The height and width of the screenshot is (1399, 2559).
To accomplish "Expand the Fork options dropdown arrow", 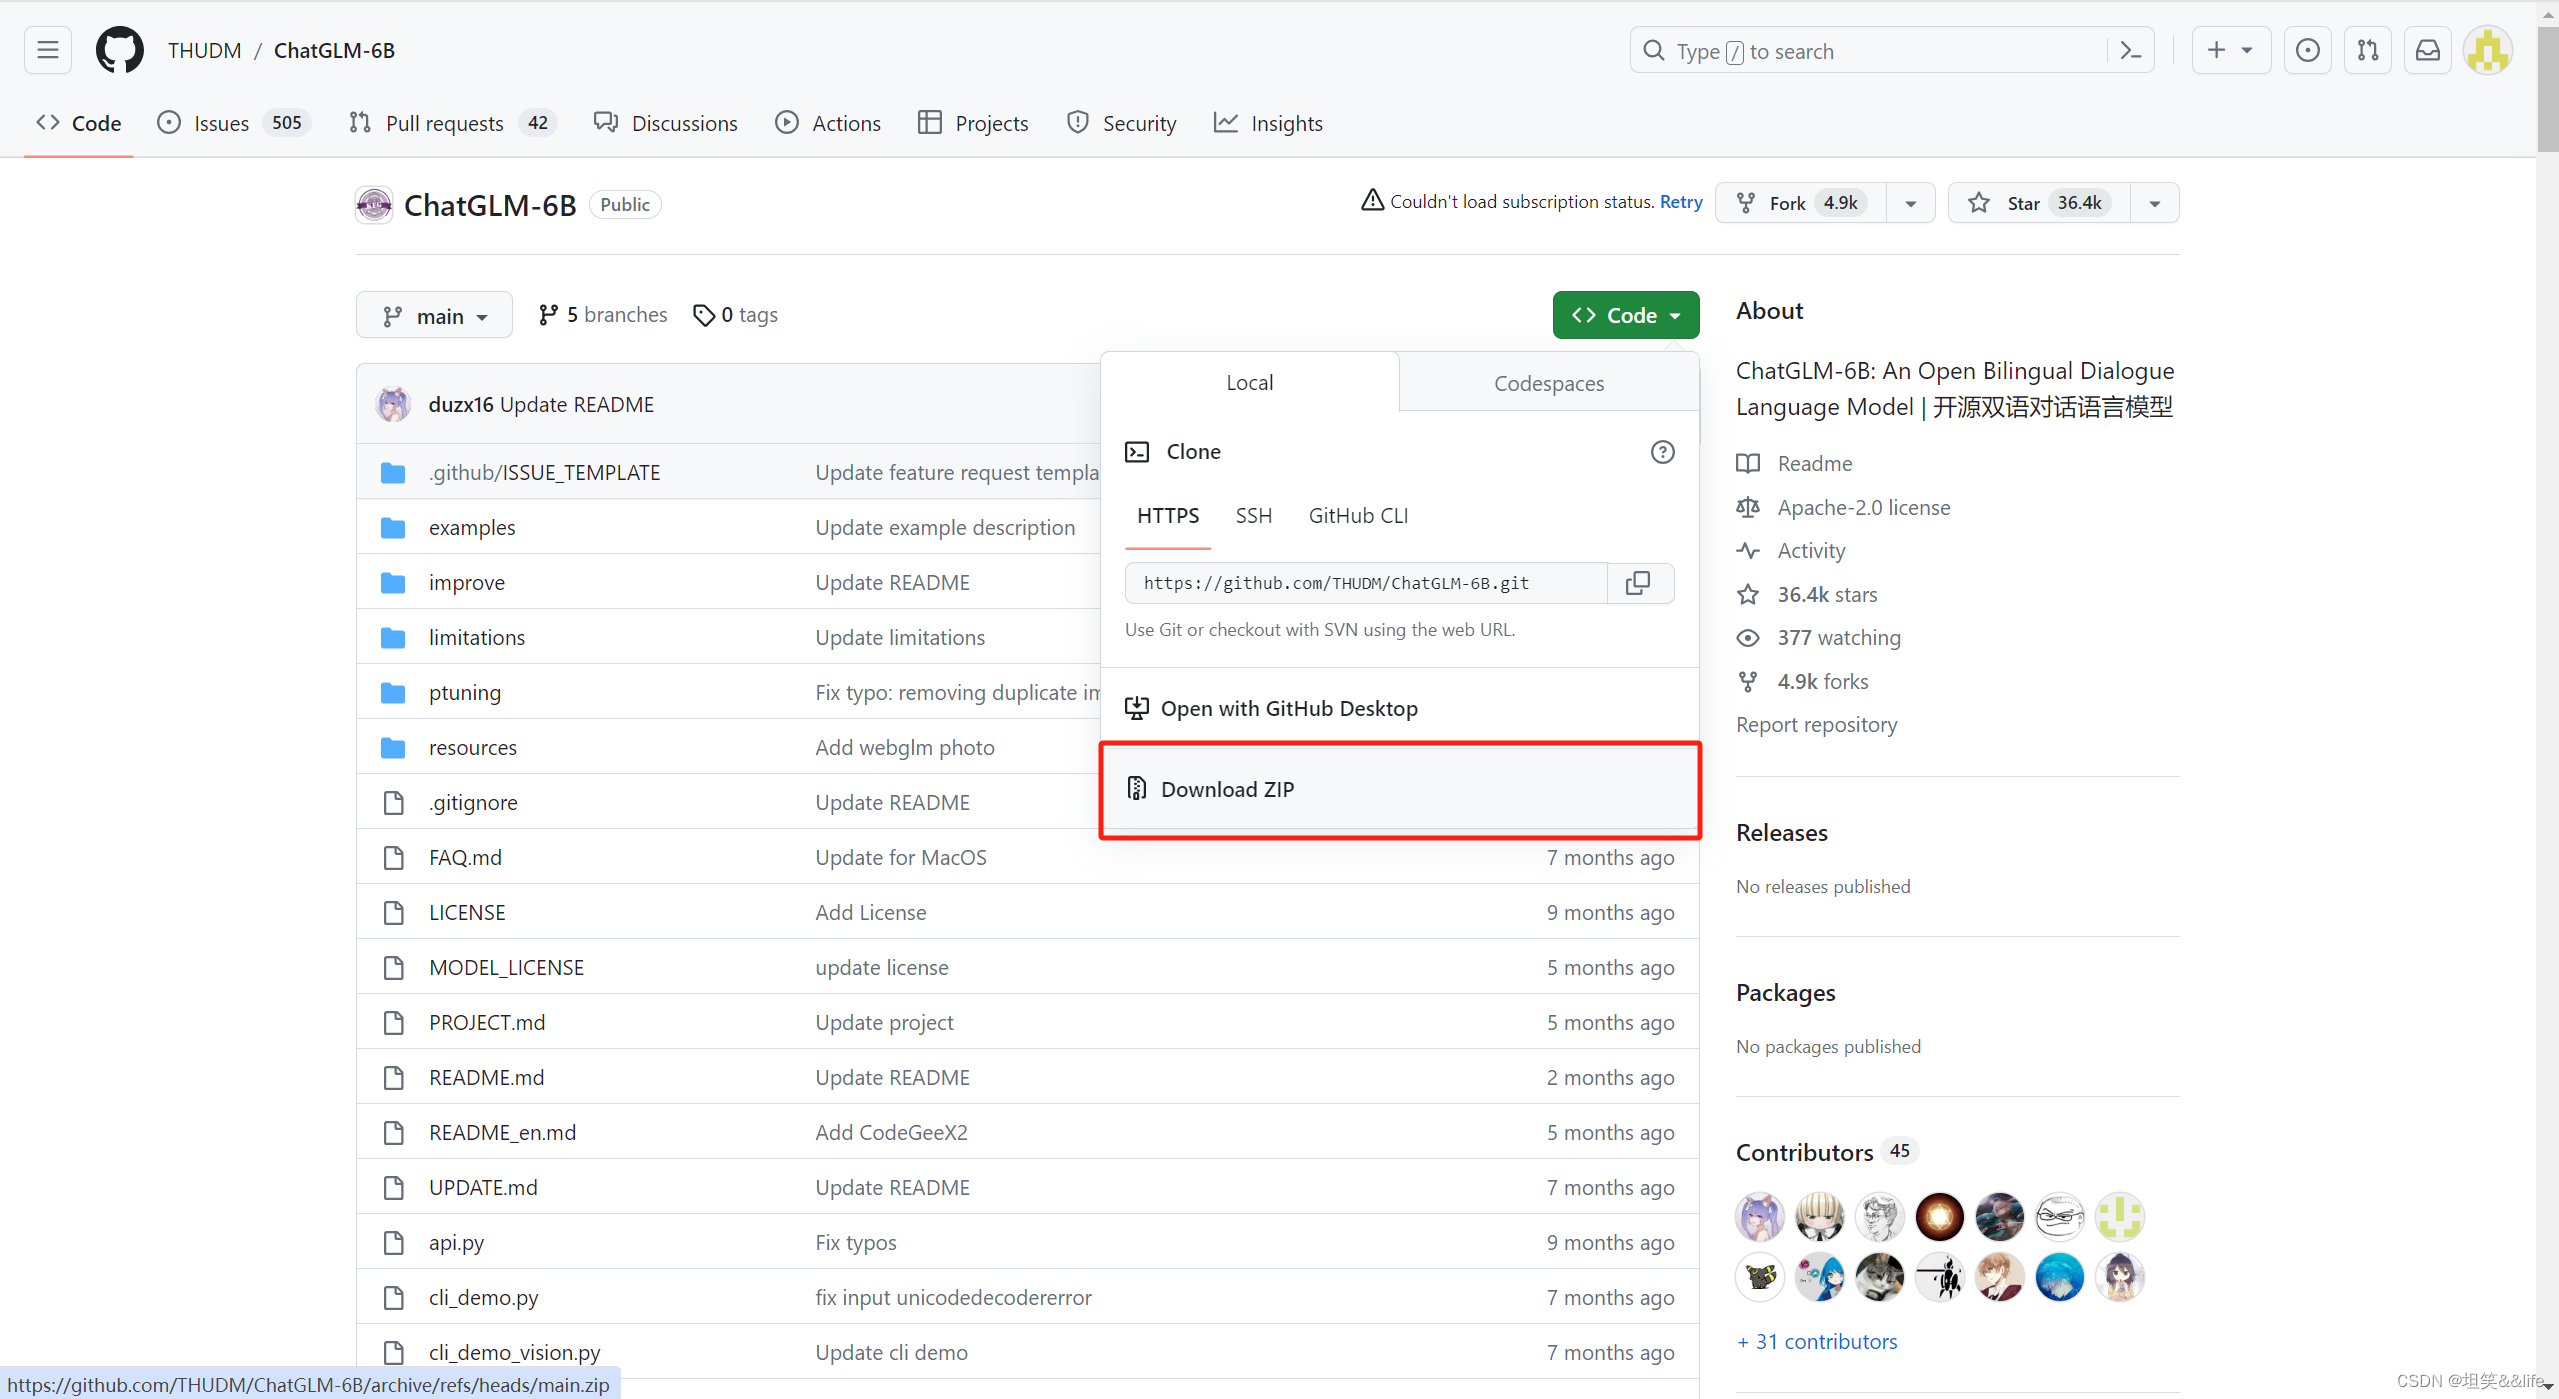I will [1910, 203].
